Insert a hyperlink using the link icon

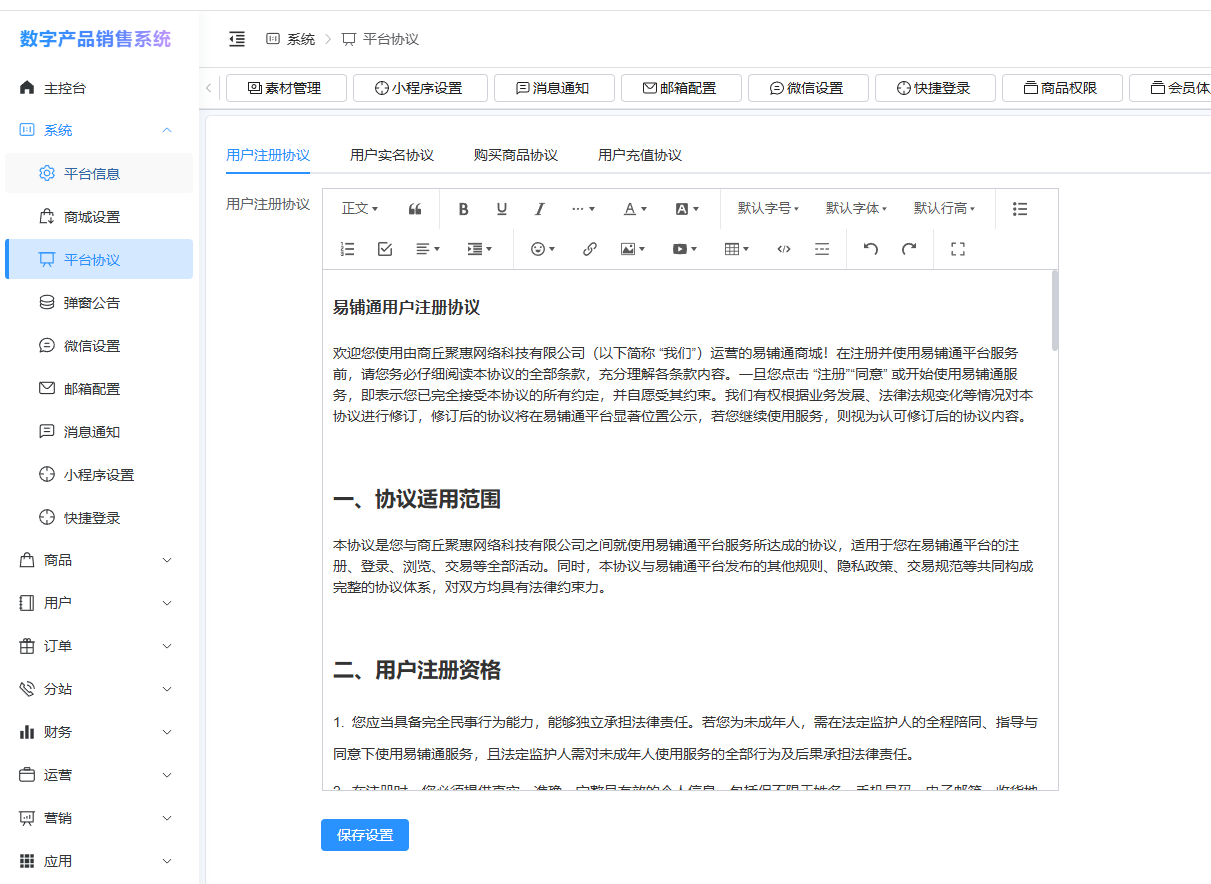click(x=589, y=249)
